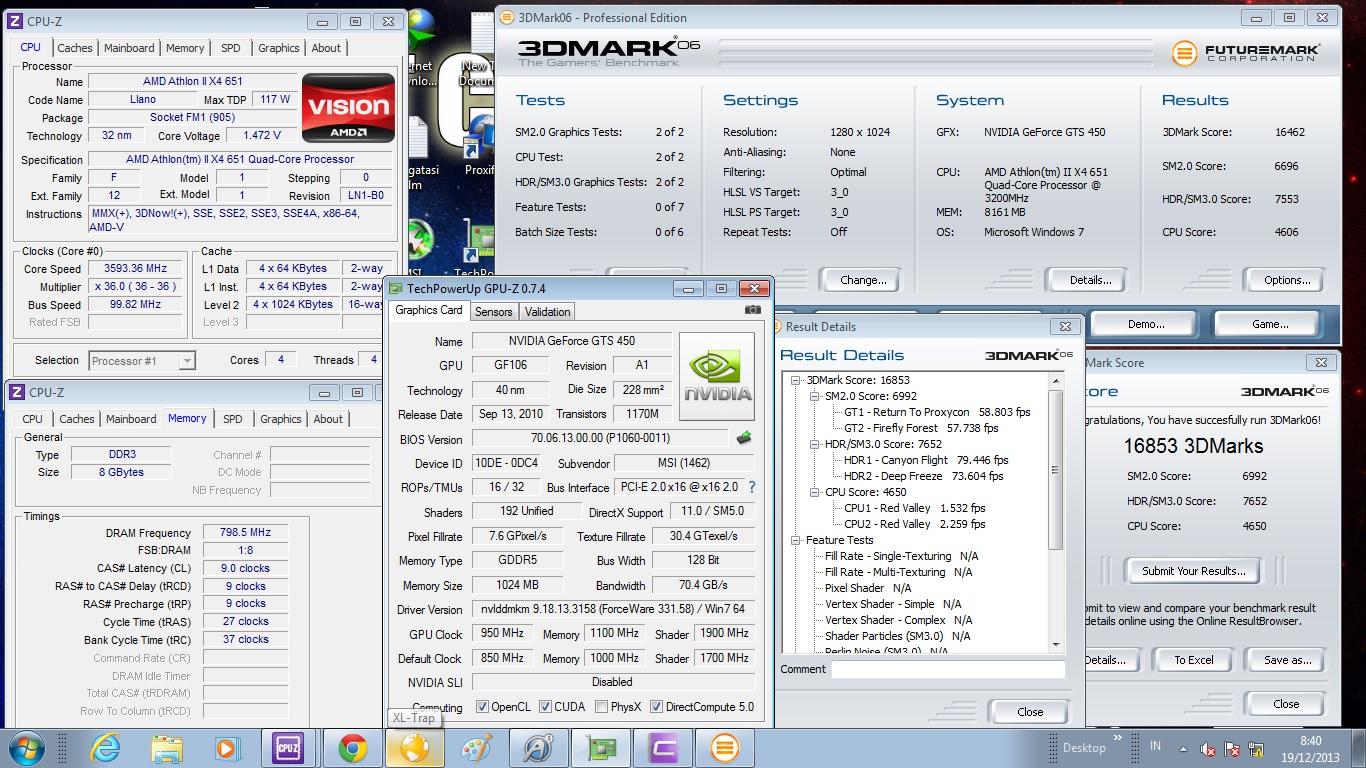Click the 3DMark06 title bar icon

coord(508,17)
